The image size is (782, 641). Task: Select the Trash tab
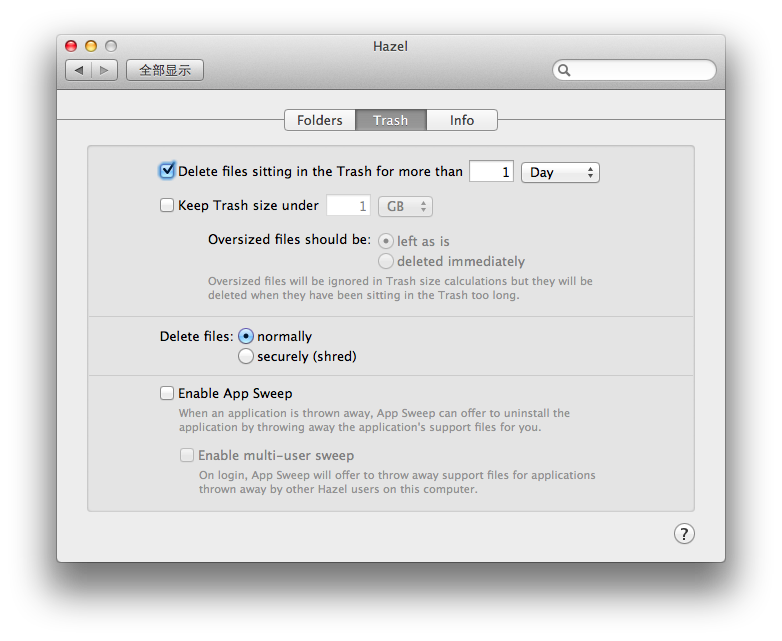(x=391, y=120)
